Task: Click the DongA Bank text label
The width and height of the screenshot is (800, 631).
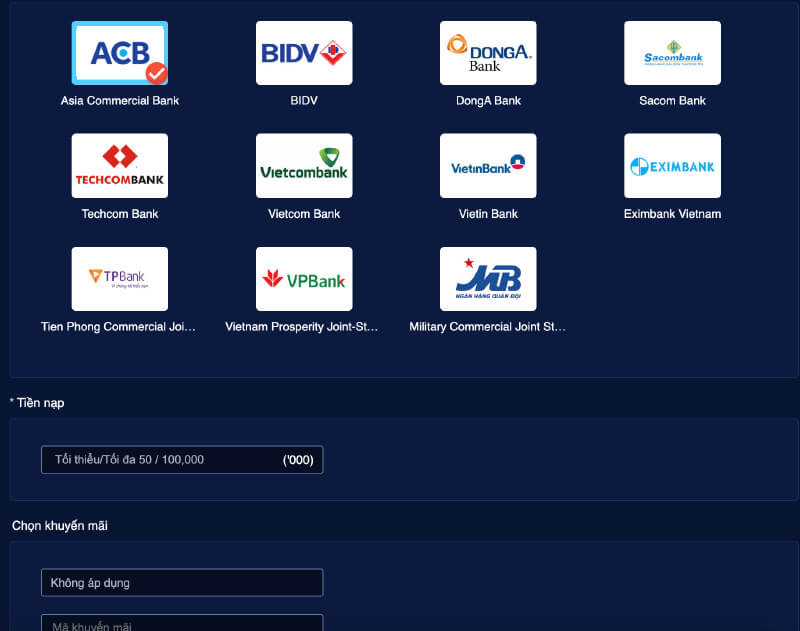Action: coord(488,100)
